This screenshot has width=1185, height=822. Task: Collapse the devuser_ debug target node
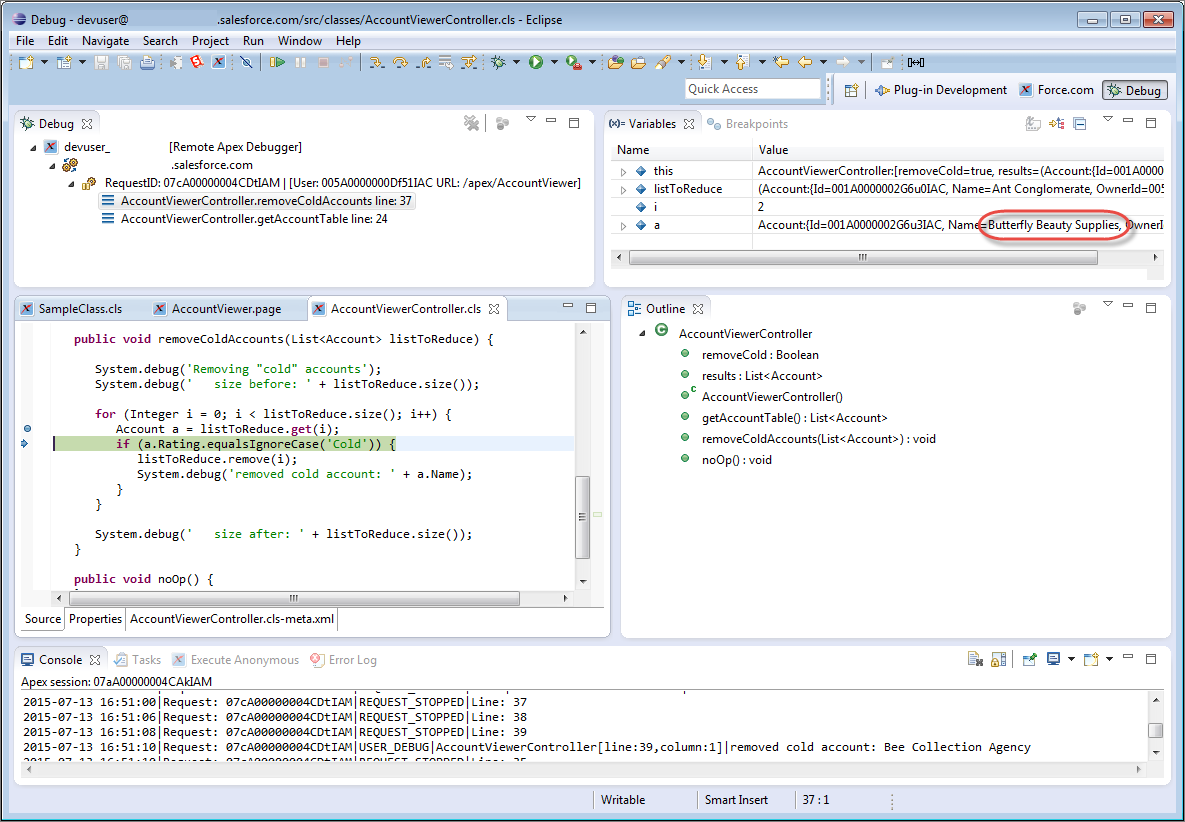point(33,147)
